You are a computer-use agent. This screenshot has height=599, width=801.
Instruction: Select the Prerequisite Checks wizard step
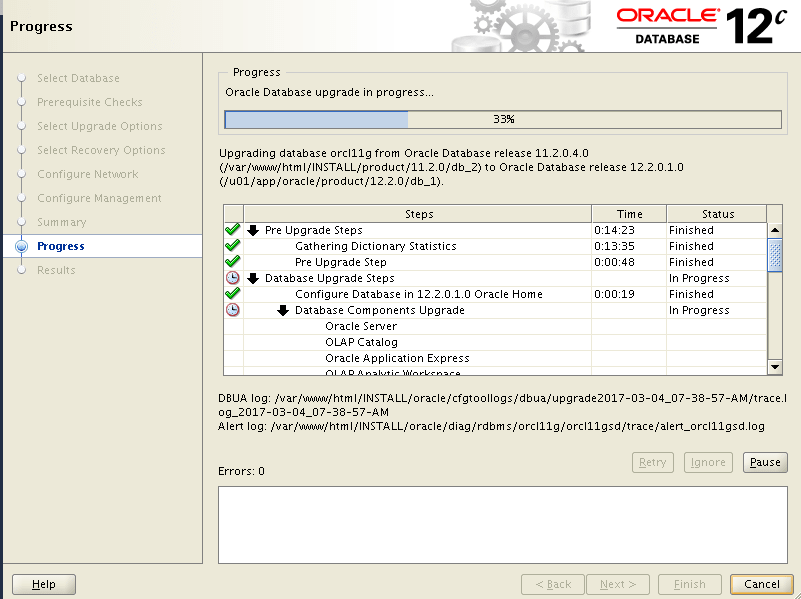point(89,102)
